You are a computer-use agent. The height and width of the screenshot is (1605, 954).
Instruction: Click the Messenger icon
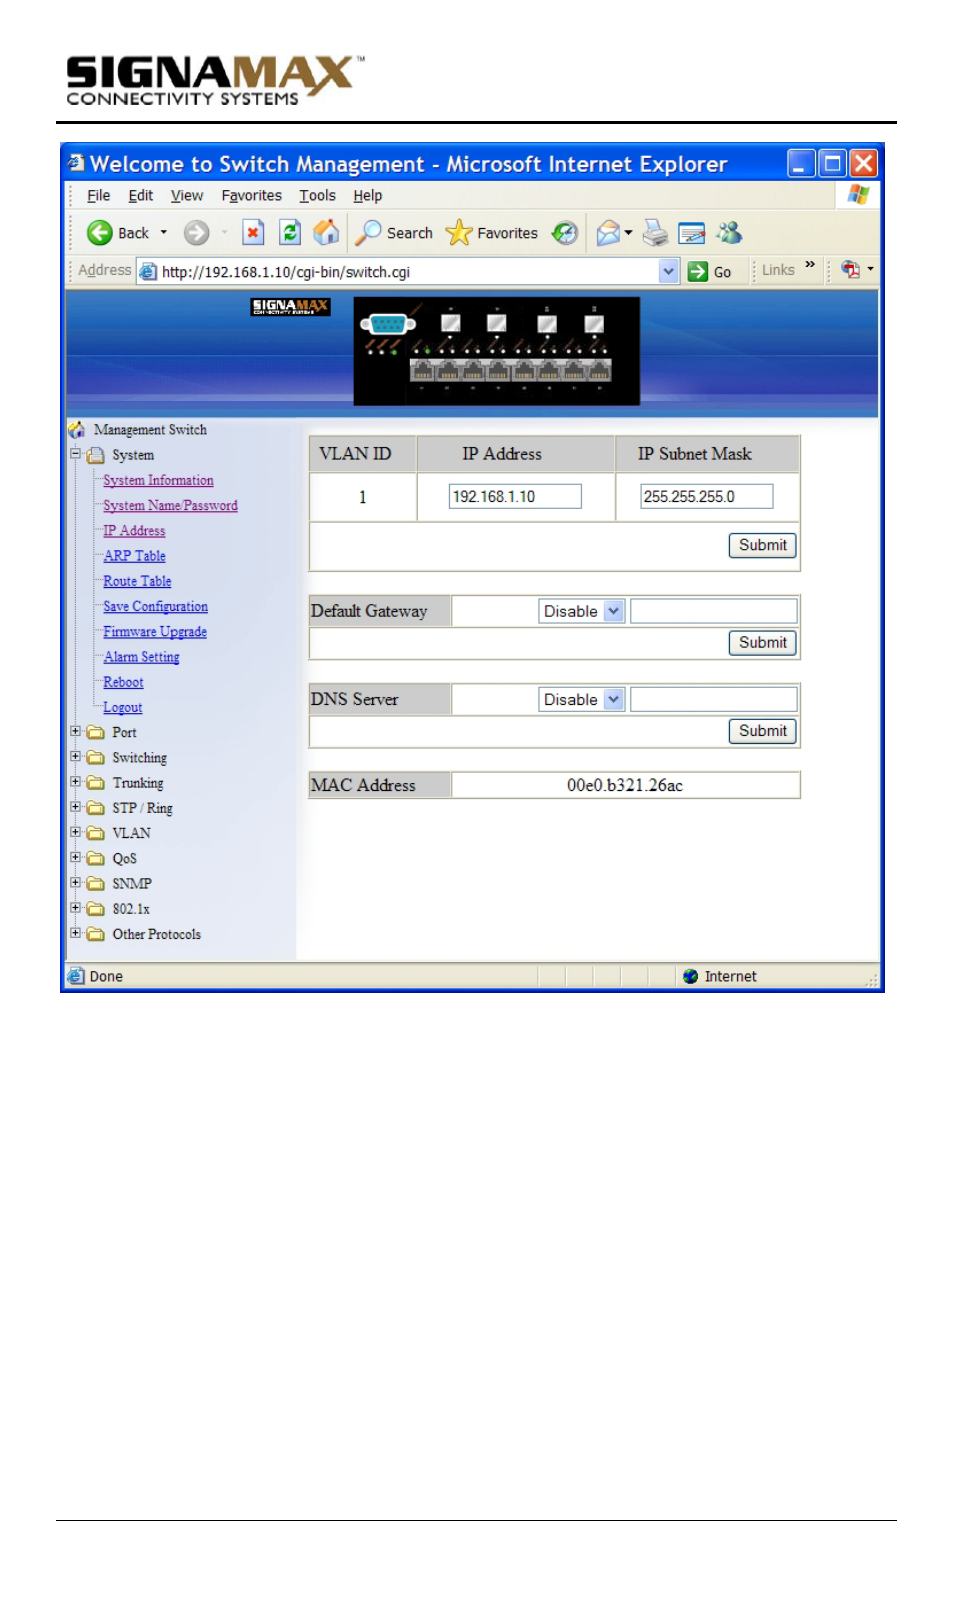coord(729,233)
